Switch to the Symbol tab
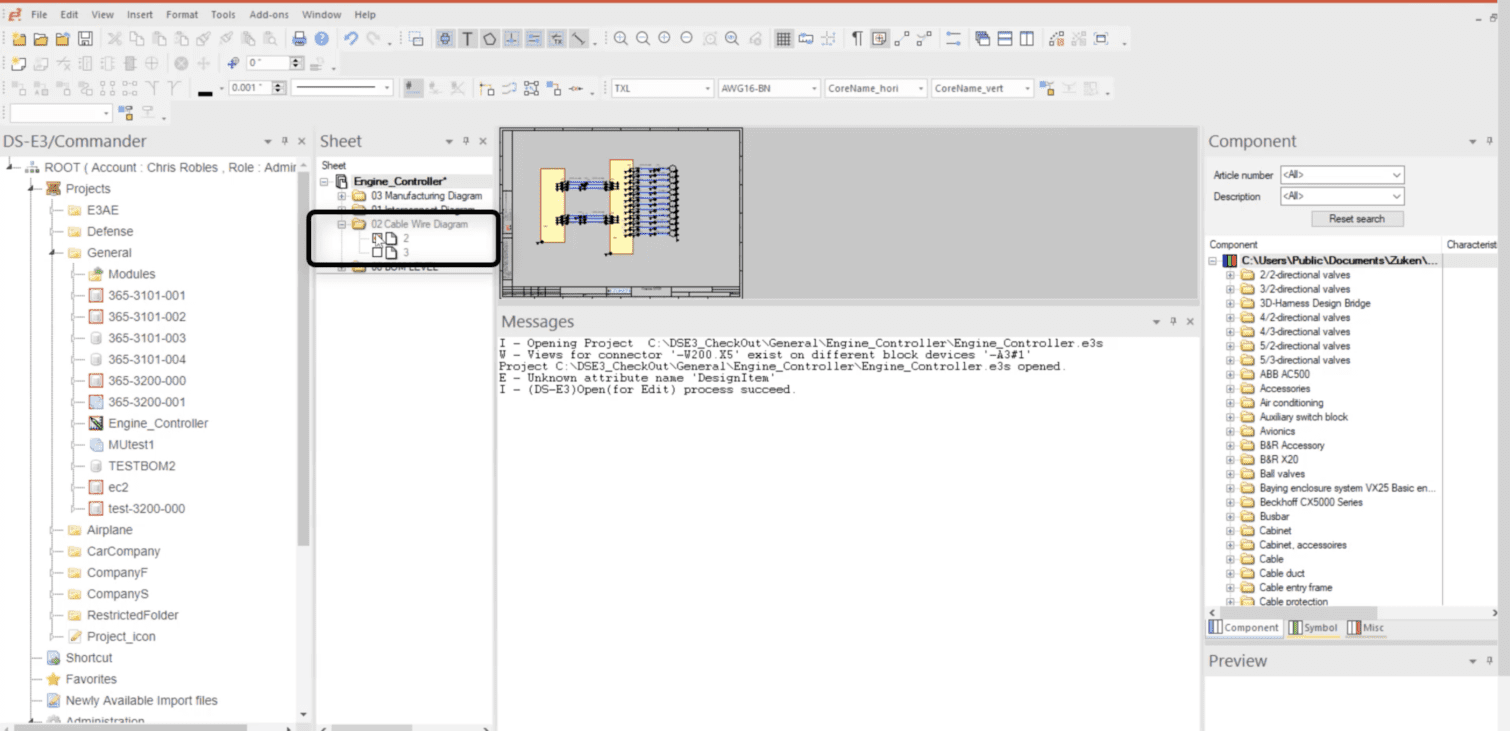The image size is (1510, 731). pos(1313,628)
